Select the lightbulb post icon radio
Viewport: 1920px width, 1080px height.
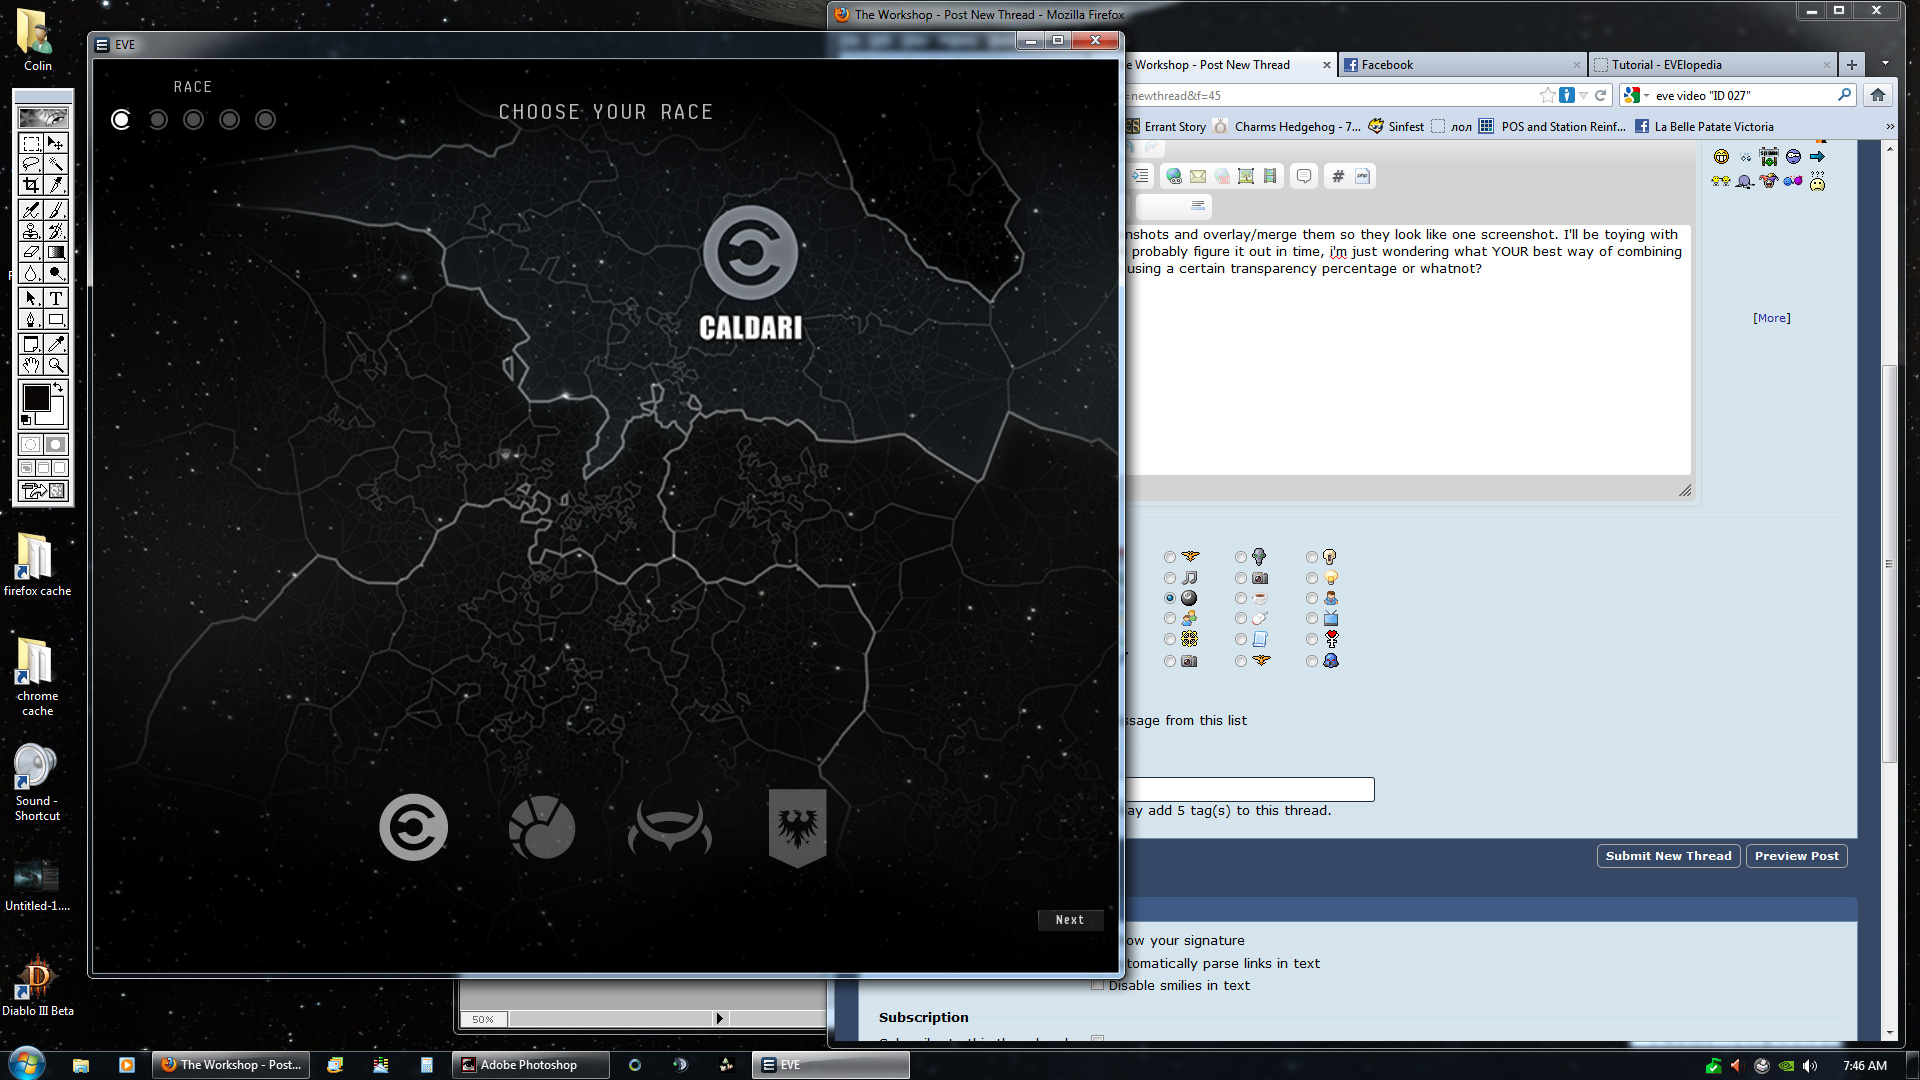pyautogui.click(x=1312, y=578)
